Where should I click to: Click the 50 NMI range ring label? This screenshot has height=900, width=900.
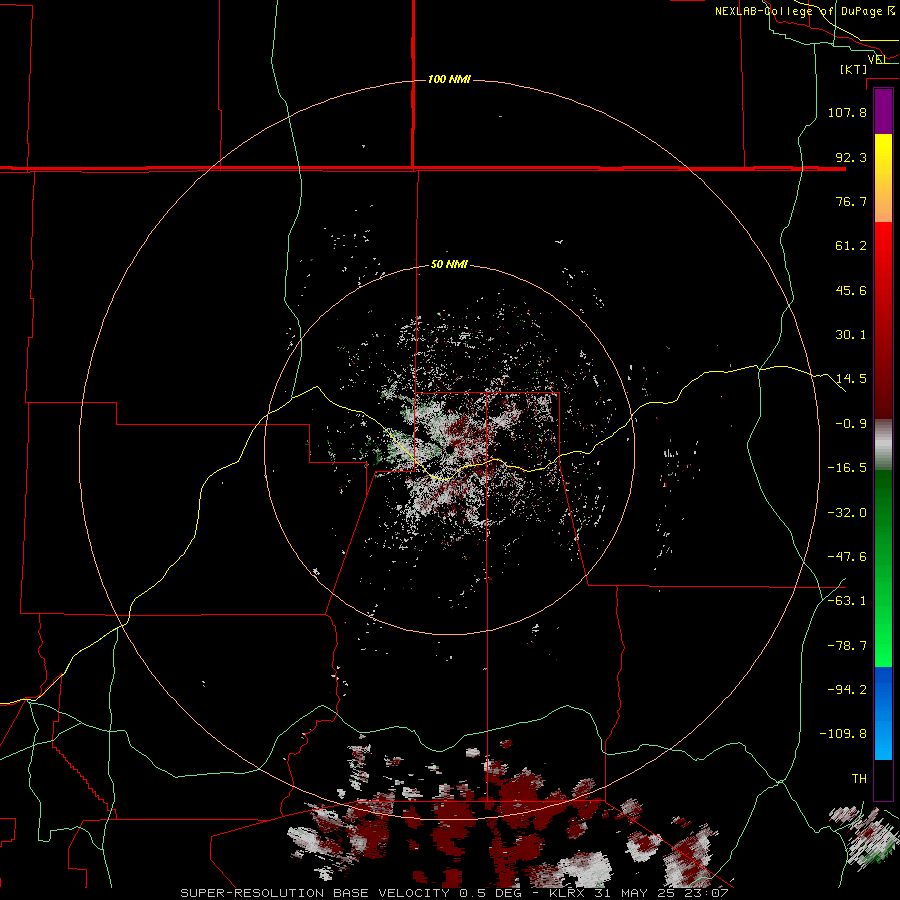point(449,265)
